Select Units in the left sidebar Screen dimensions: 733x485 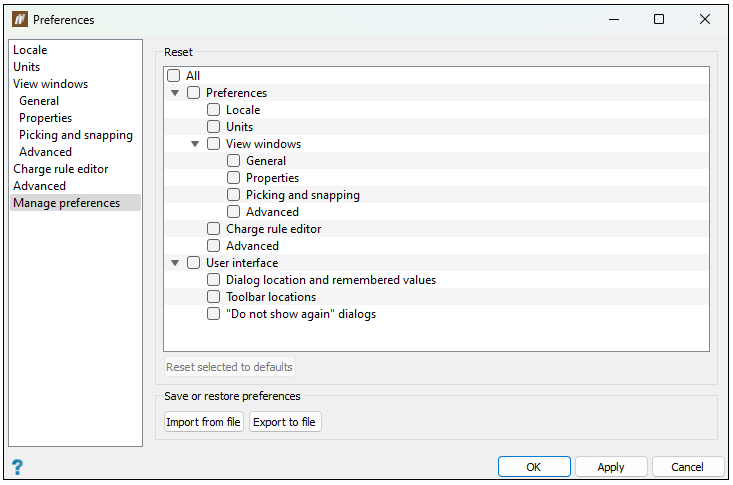coord(27,67)
